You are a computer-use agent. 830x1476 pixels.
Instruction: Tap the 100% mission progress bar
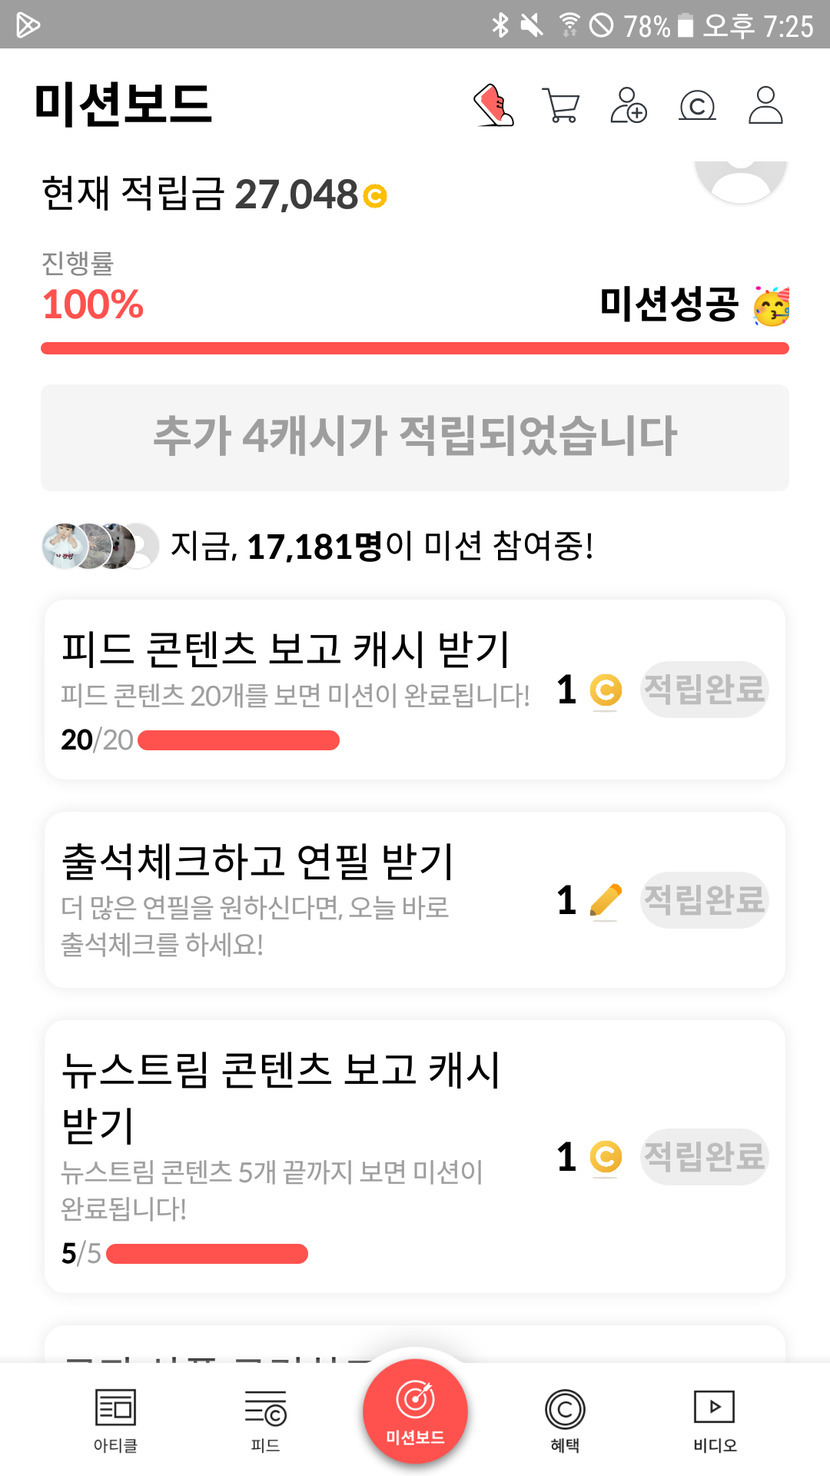[x=415, y=348]
